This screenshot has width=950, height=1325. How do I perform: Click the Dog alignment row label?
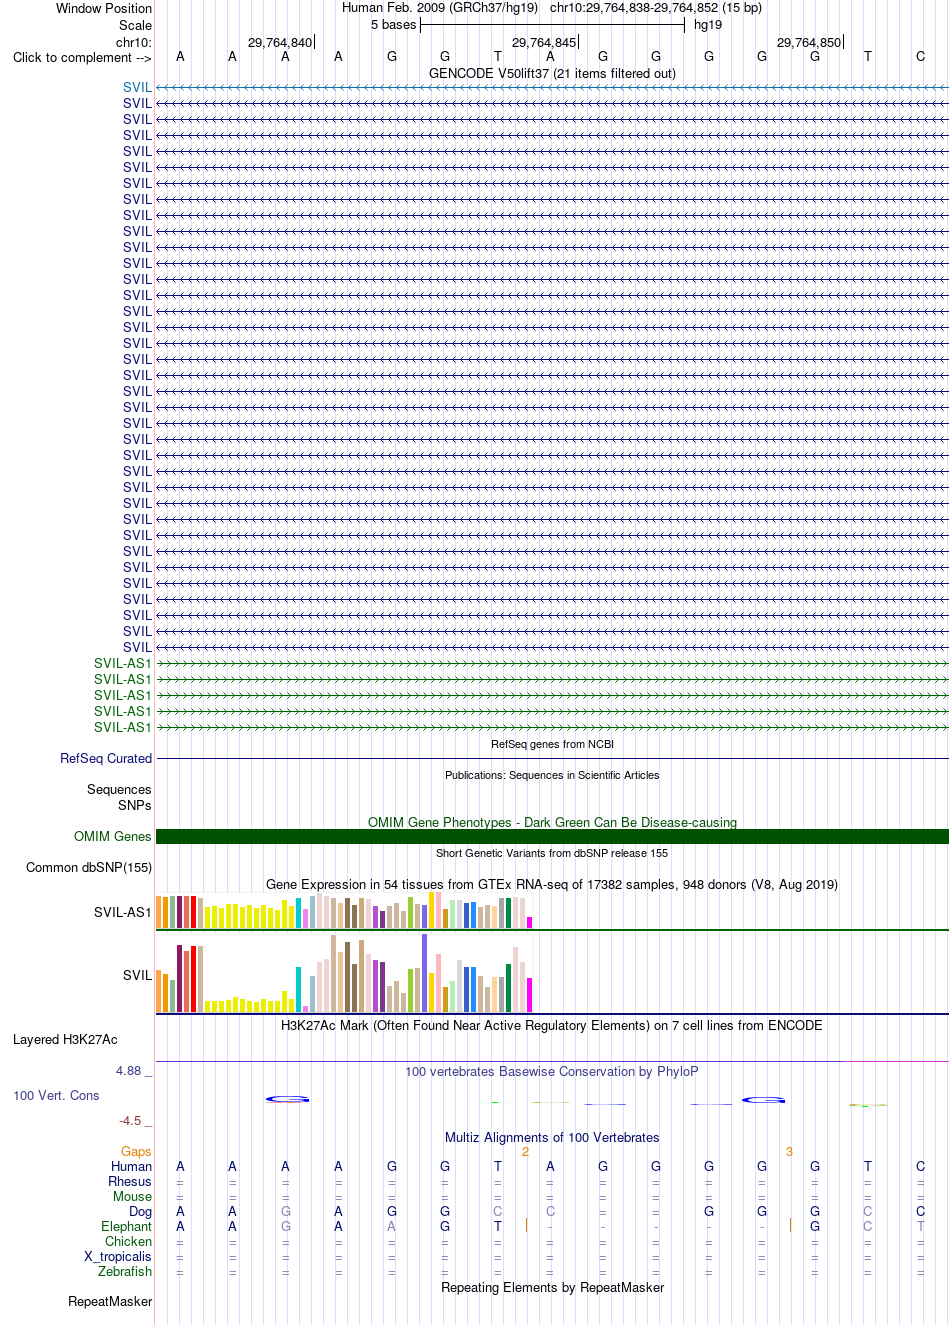140,1211
